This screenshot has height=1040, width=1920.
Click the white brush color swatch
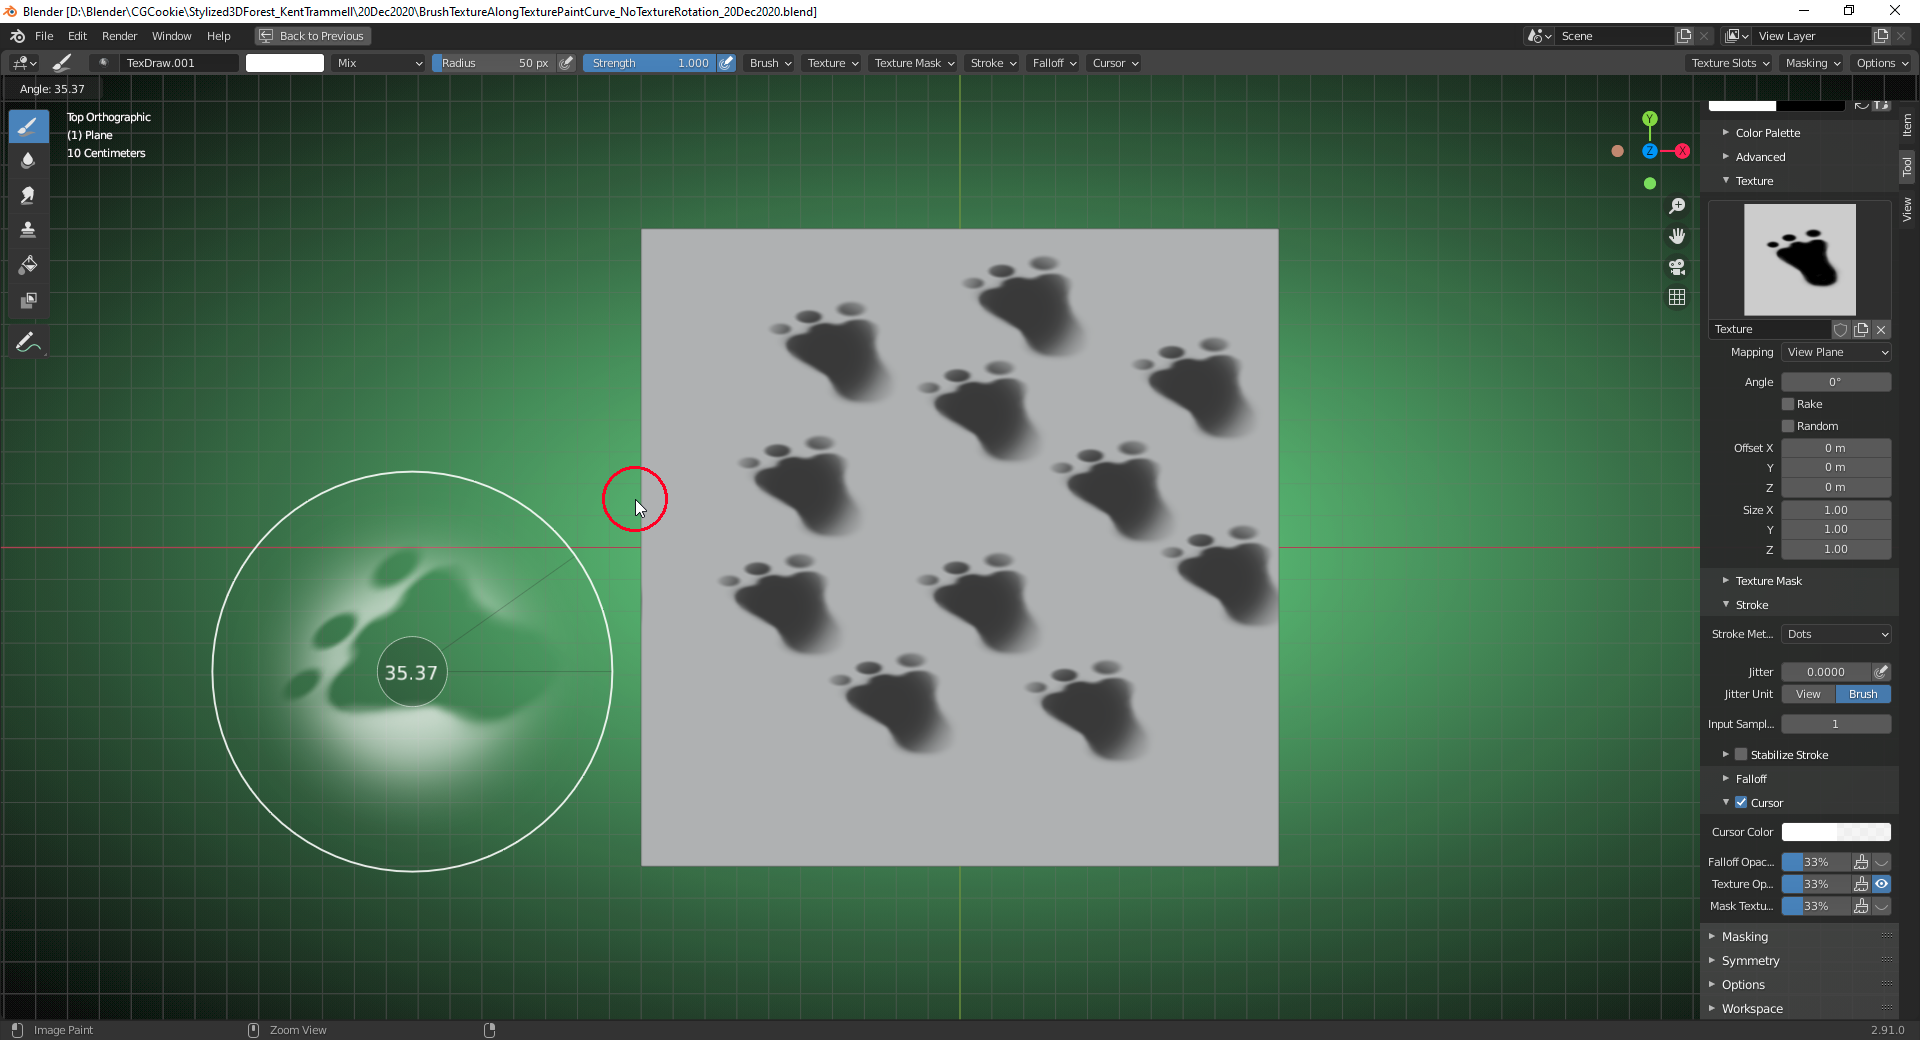[x=285, y=63]
